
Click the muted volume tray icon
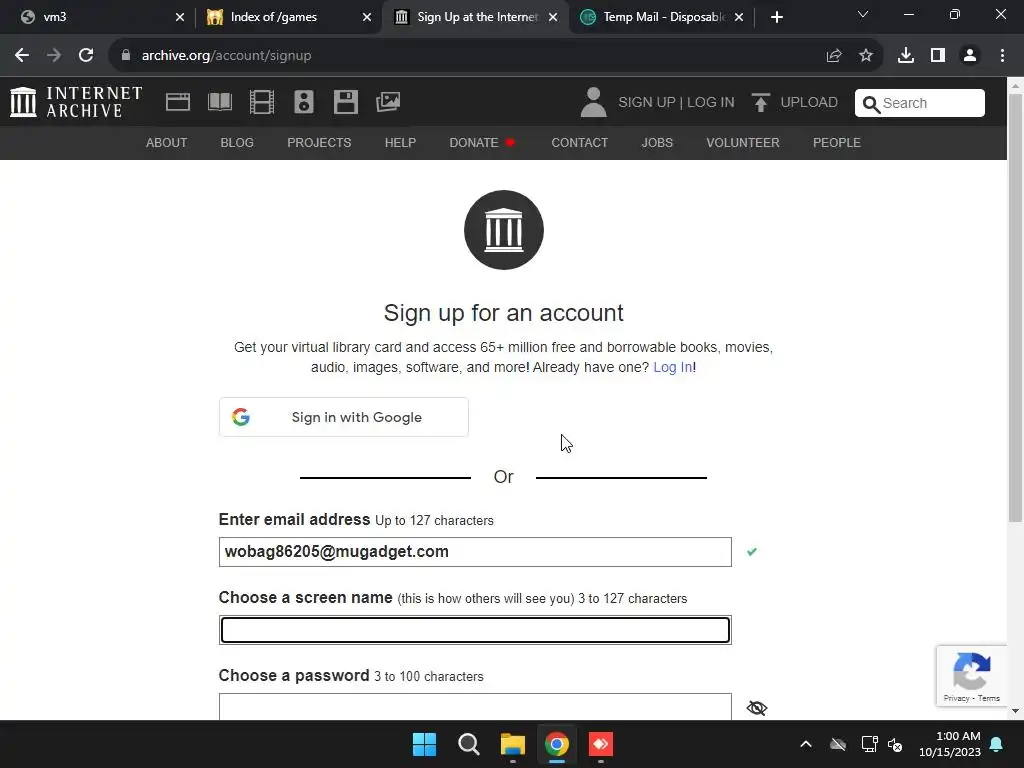tap(895, 744)
